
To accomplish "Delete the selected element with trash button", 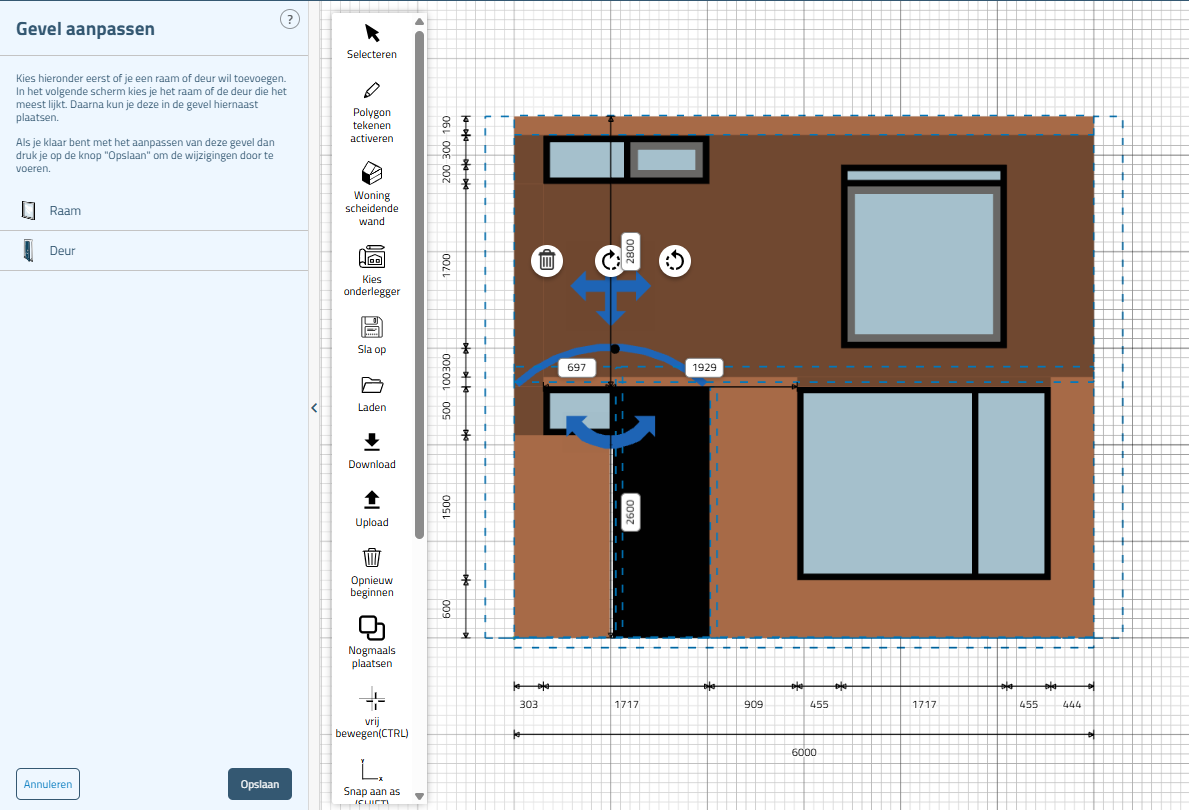I will 547,261.
